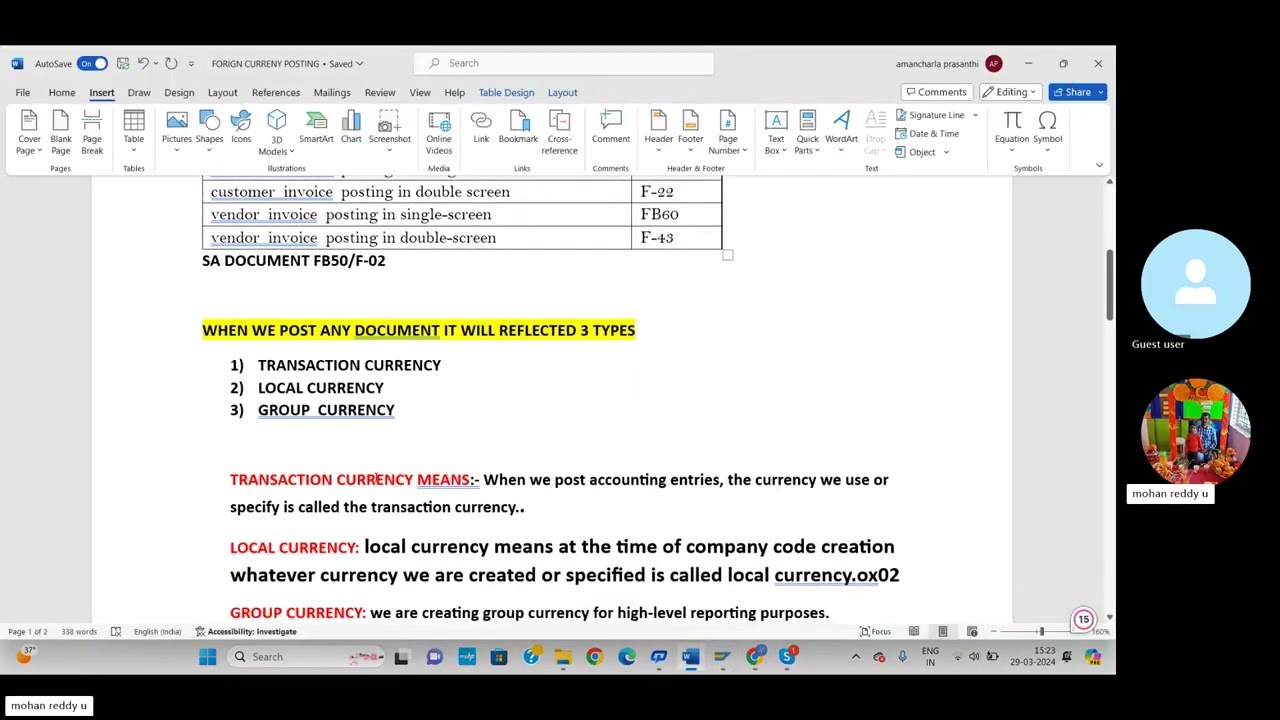Screen dimensions: 1280x720
Task: Open document name Saved dropdown
Action: tap(359, 64)
